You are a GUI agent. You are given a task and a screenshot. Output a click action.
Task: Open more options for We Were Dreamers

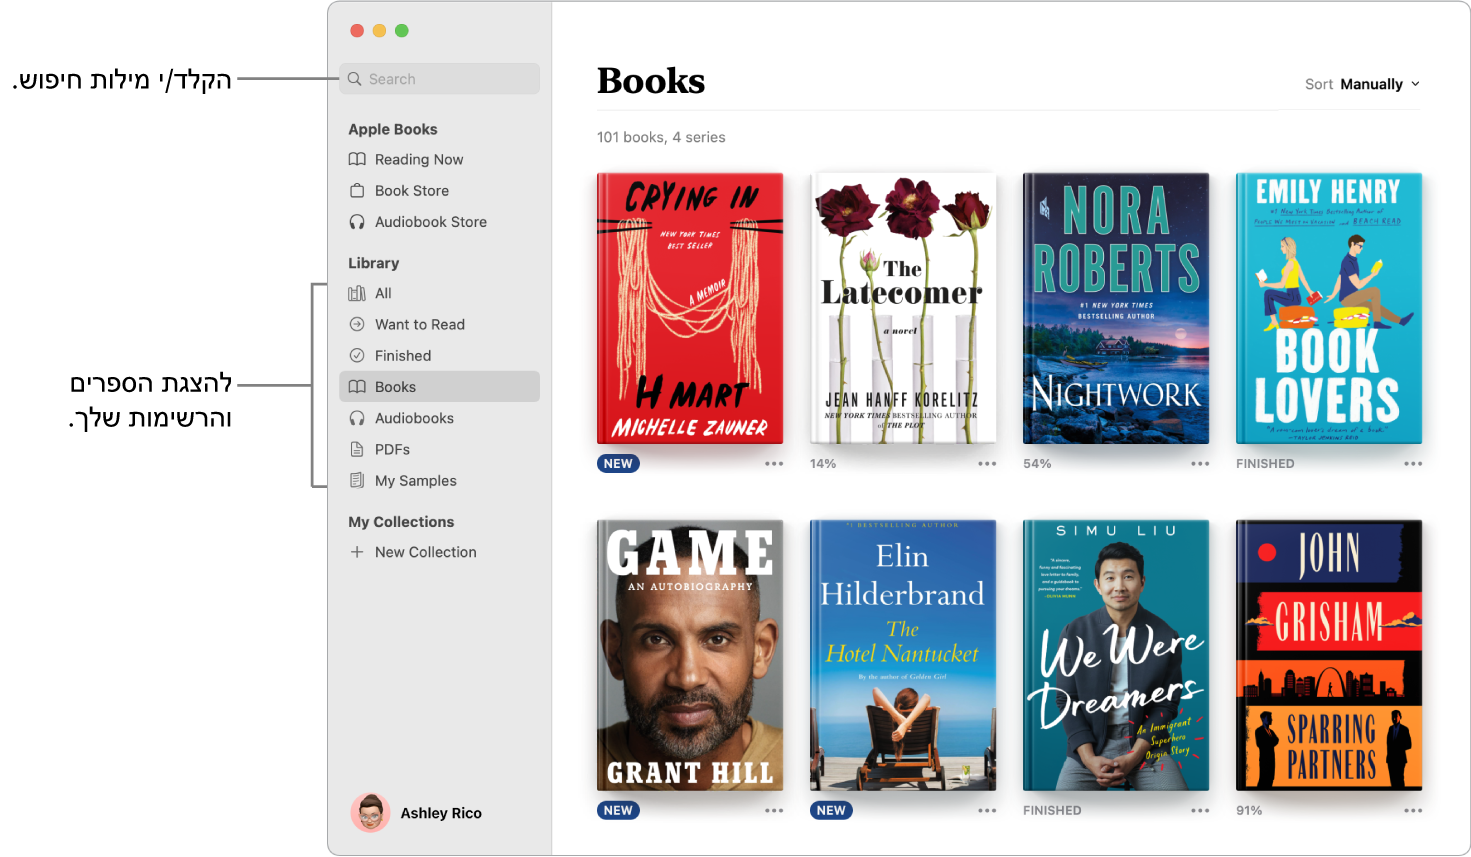coord(1200,811)
